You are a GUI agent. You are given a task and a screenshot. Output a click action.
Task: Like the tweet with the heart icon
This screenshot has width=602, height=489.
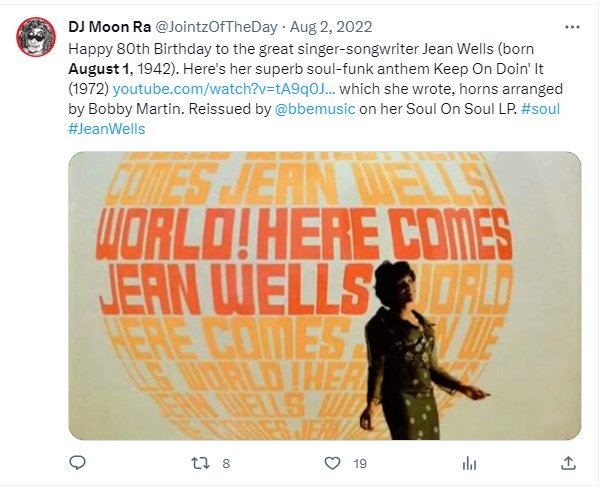(332, 463)
